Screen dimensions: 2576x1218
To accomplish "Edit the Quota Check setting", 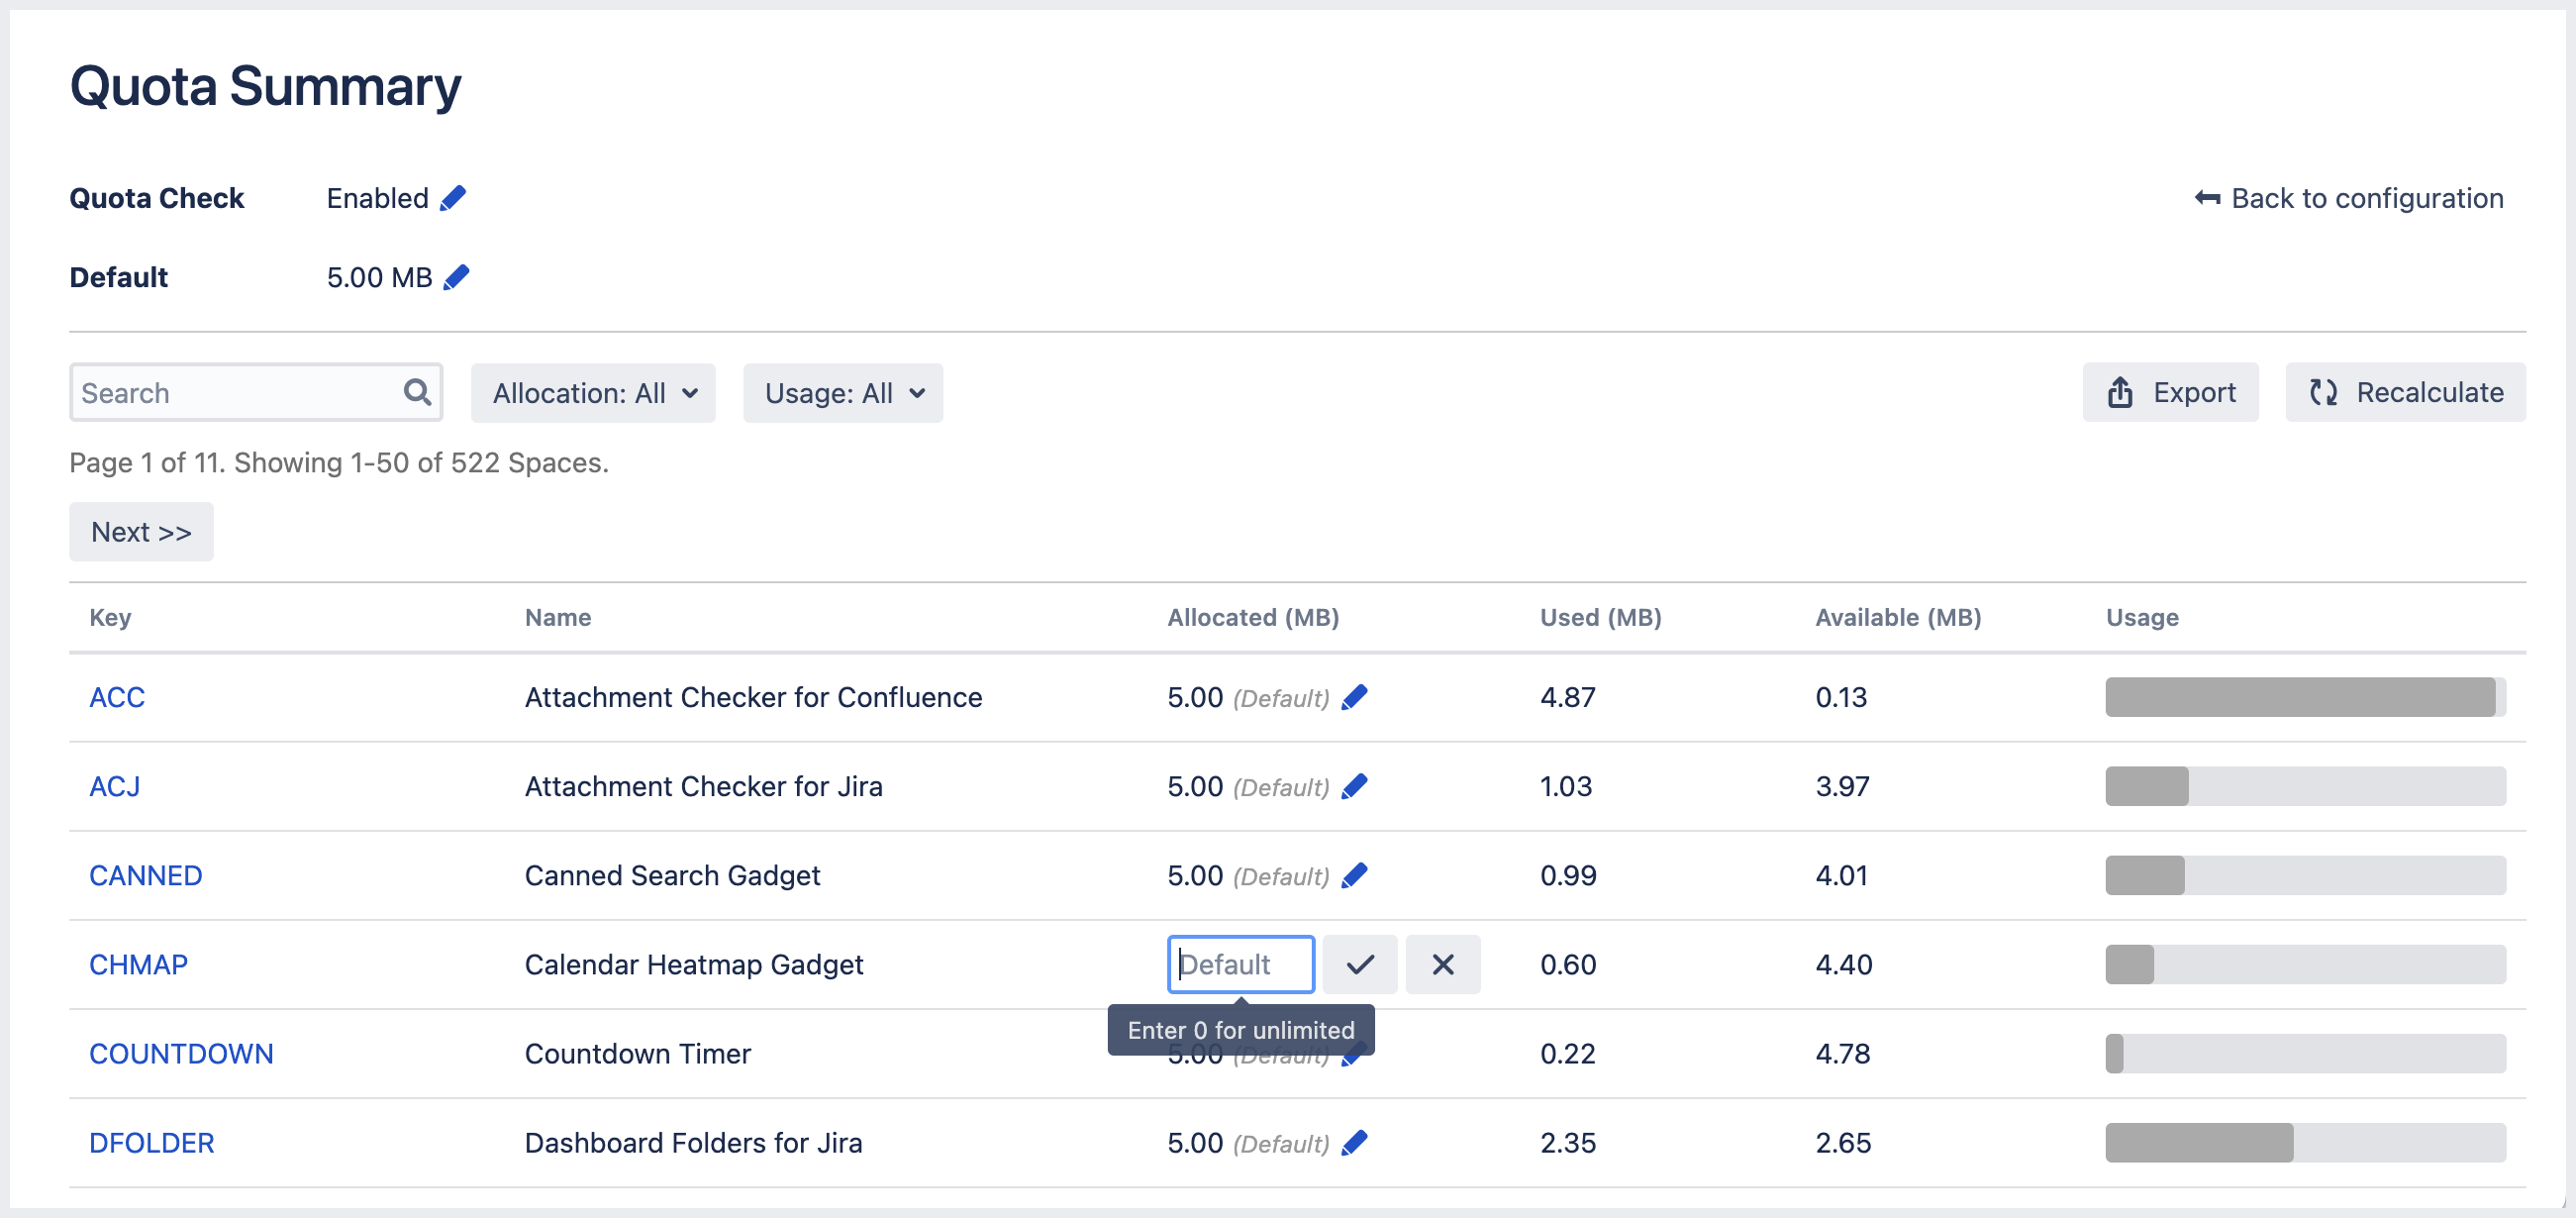I will pos(455,197).
